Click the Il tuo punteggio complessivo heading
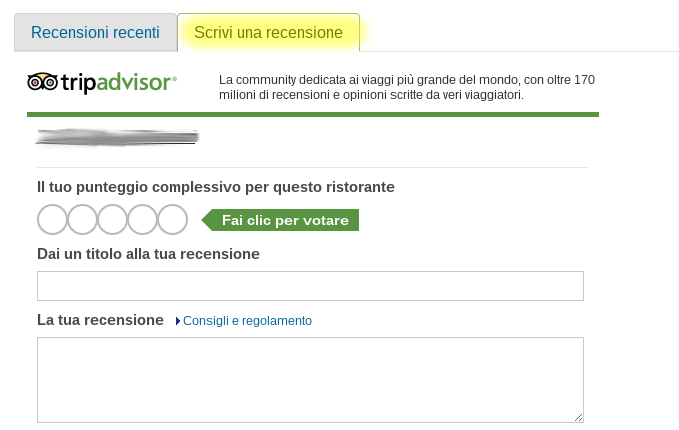Viewport: 679px width, 430px height. (215, 186)
